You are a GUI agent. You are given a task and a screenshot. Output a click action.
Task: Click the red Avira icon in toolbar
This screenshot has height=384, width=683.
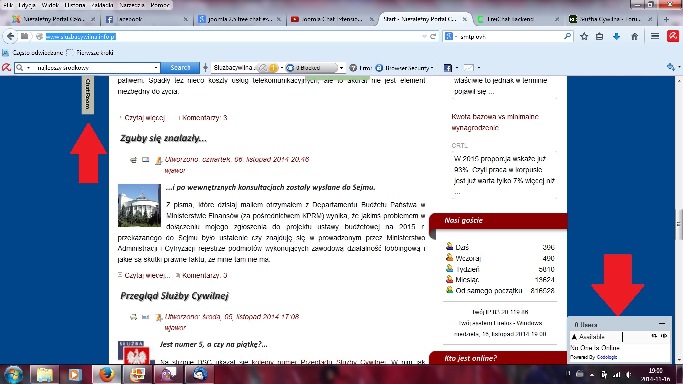673,37
